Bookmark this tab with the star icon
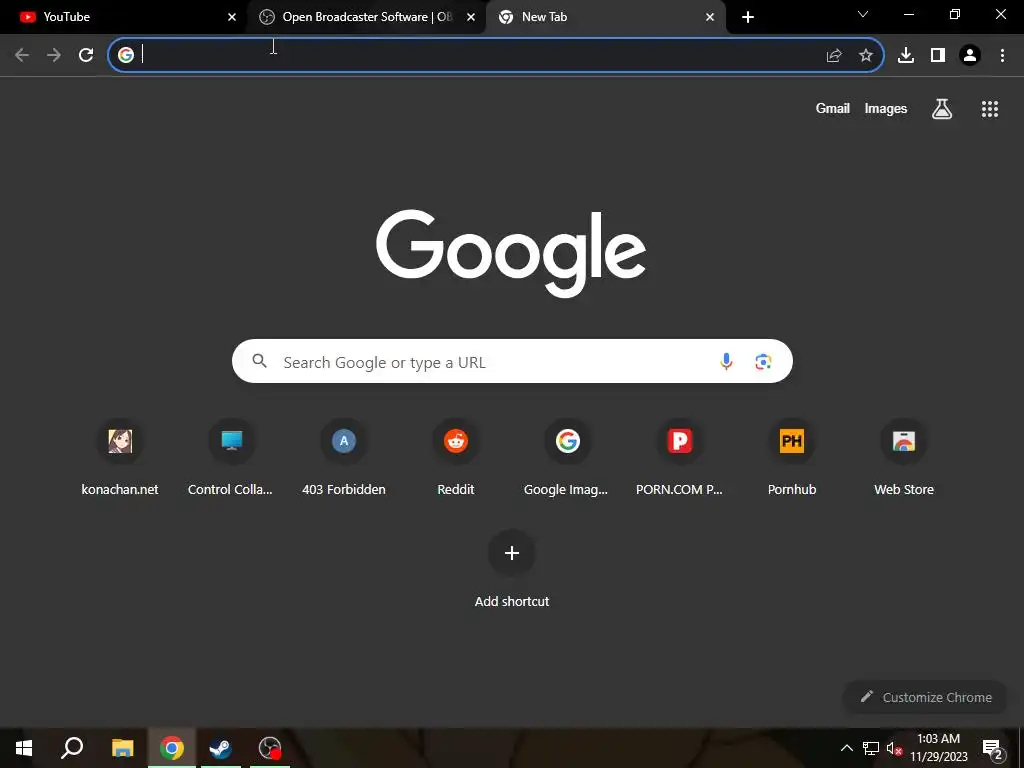The height and width of the screenshot is (768, 1024). pyautogui.click(x=866, y=56)
